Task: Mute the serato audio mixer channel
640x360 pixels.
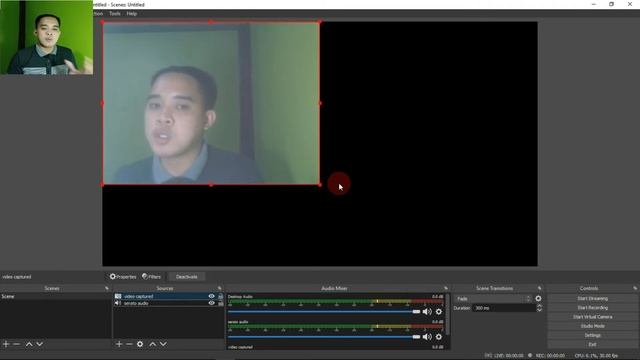Action: pyautogui.click(x=427, y=337)
